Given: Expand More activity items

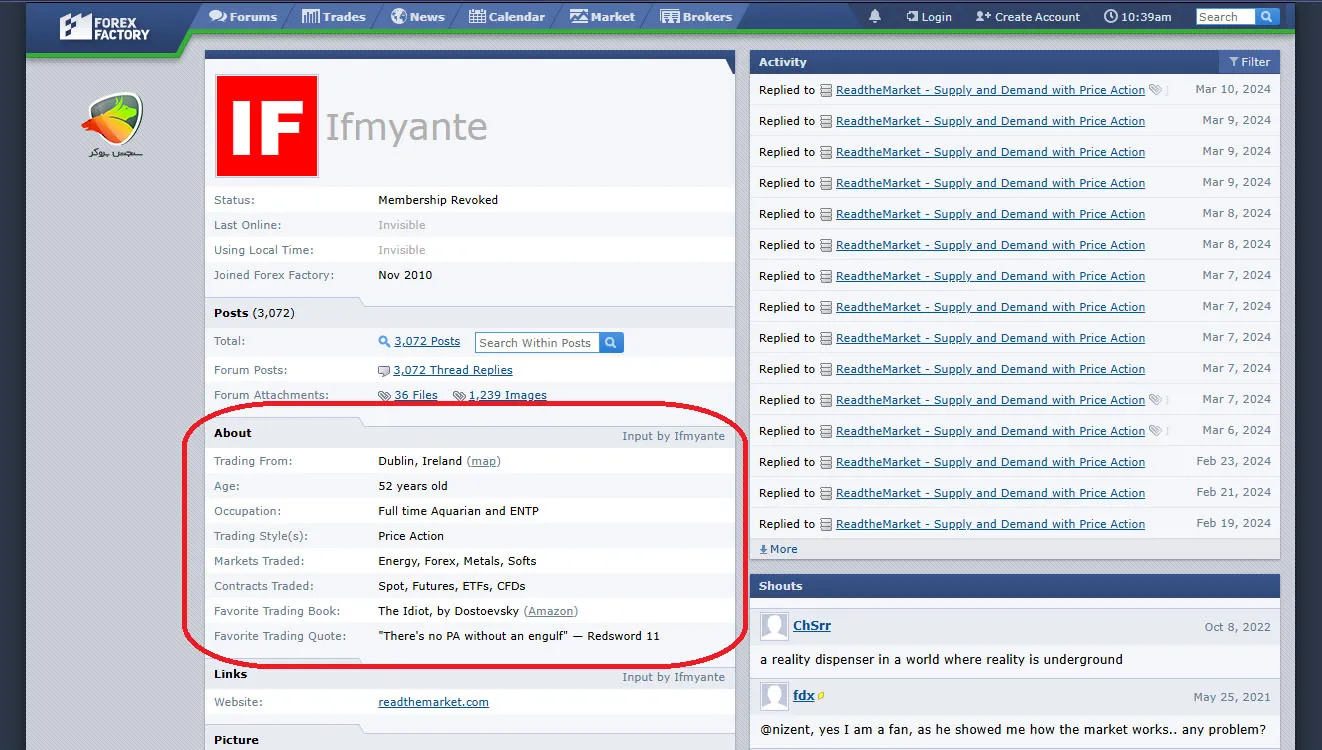Looking at the screenshot, I should (779, 549).
